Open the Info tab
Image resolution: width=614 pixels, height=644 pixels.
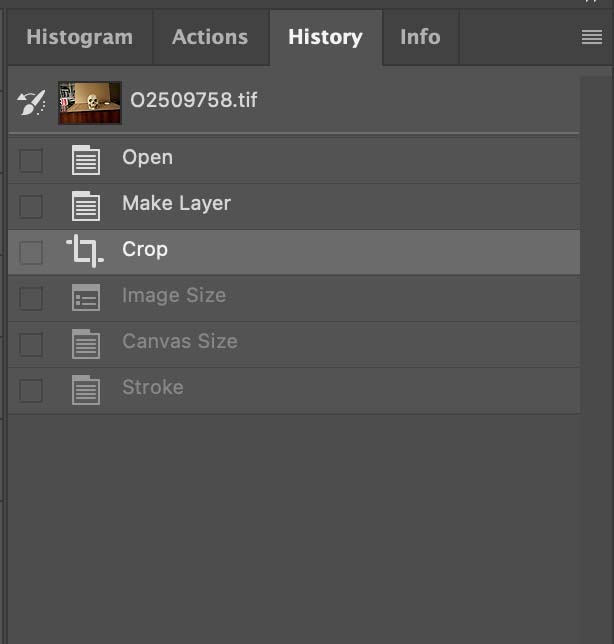pos(419,37)
